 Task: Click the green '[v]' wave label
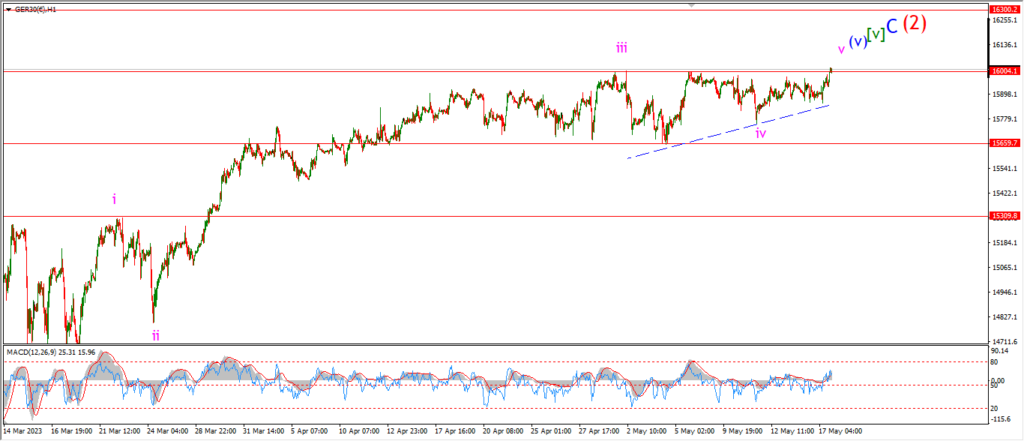point(875,32)
